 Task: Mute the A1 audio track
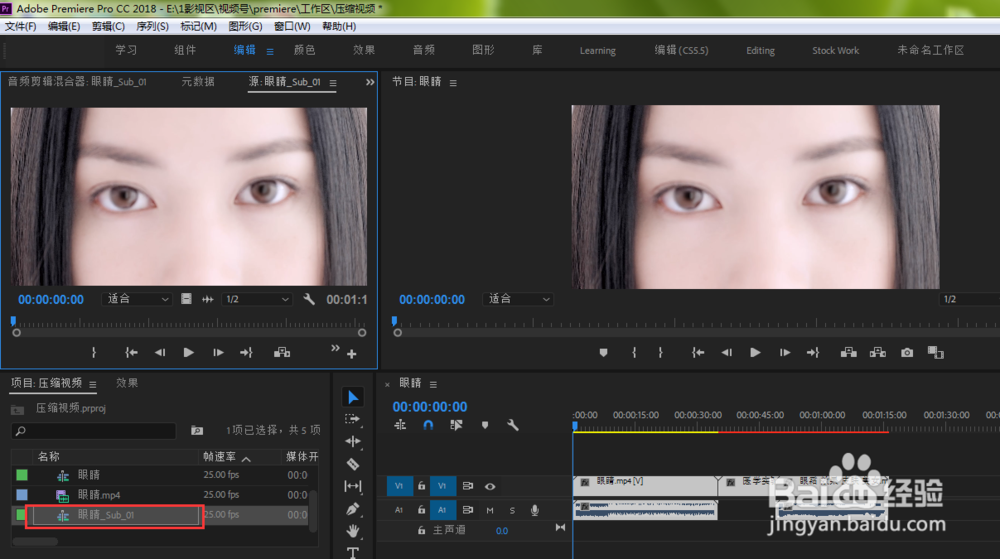[x=490, y=510]
